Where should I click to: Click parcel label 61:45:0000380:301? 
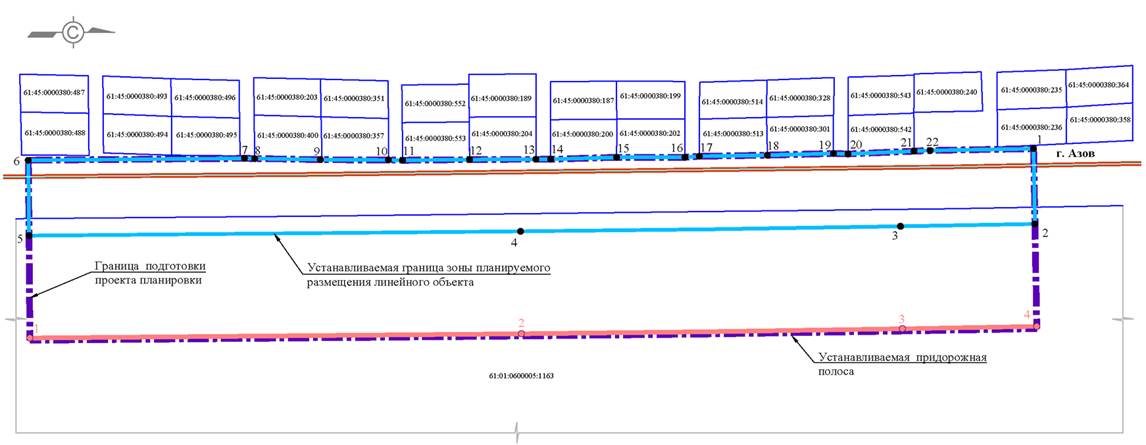tap(800, 129)
